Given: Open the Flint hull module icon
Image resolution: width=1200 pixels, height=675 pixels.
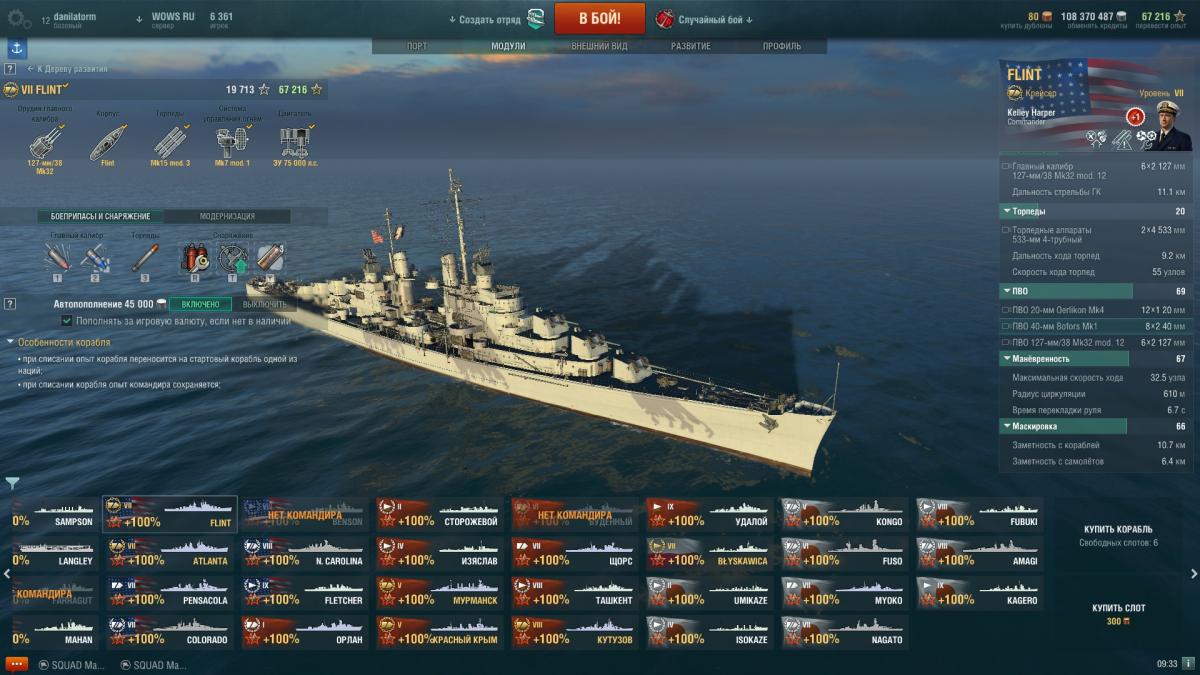Looking at the screenshot, I should pos(107,141).
